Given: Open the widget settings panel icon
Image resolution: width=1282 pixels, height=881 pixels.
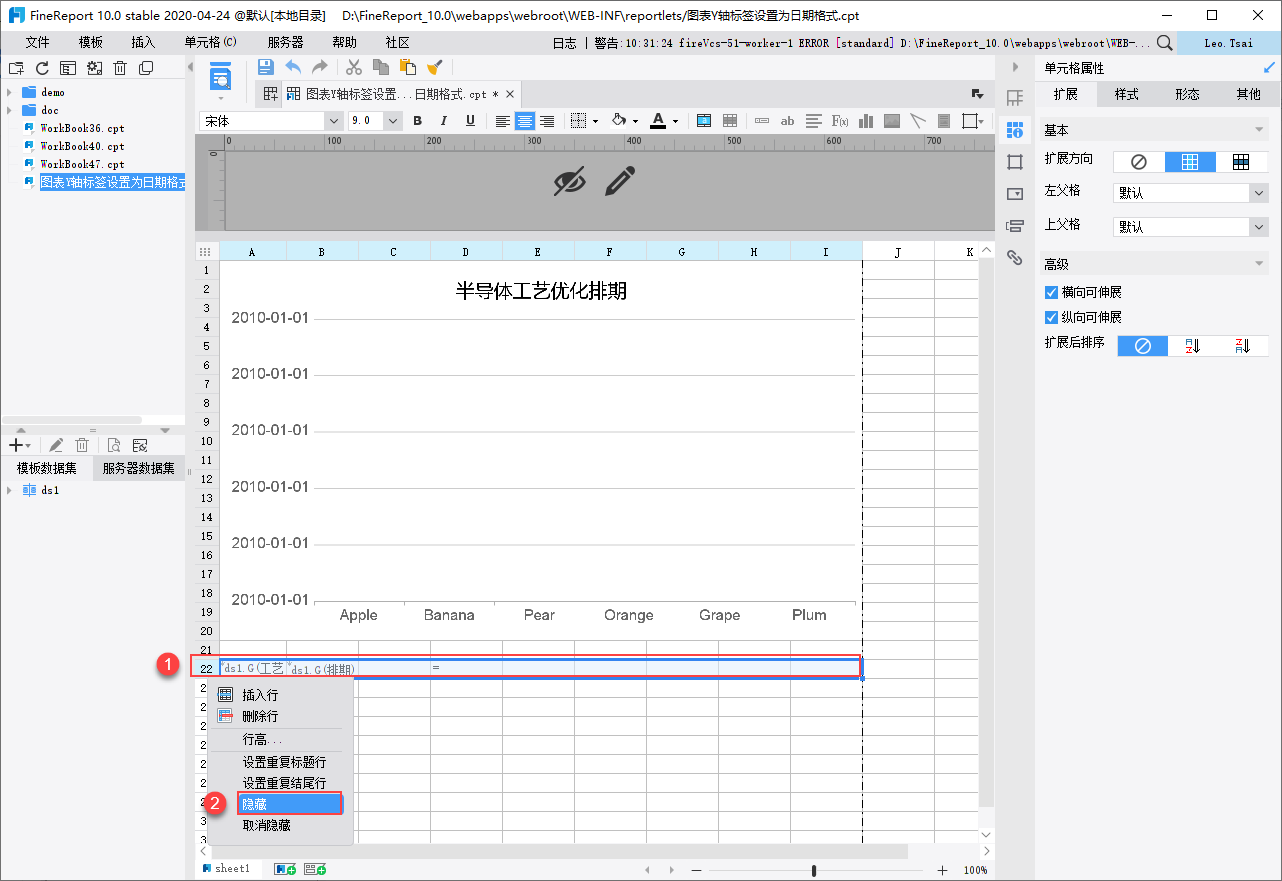Looking at the screenshot, I should point(1015,194).
